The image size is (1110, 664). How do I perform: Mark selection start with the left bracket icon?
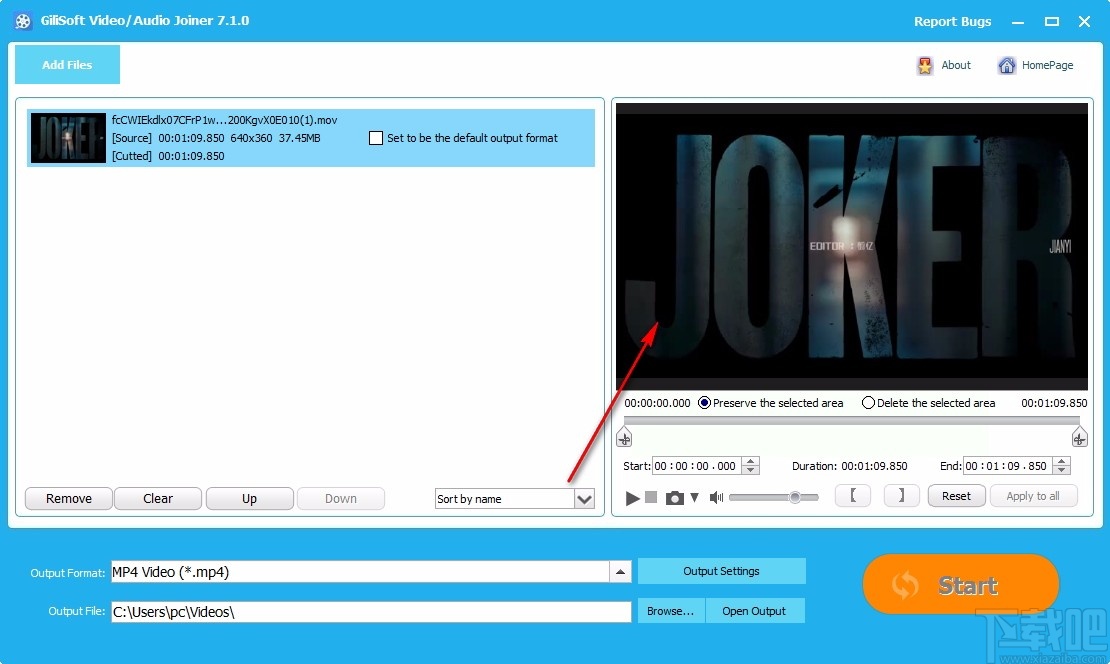pos(852,496)
